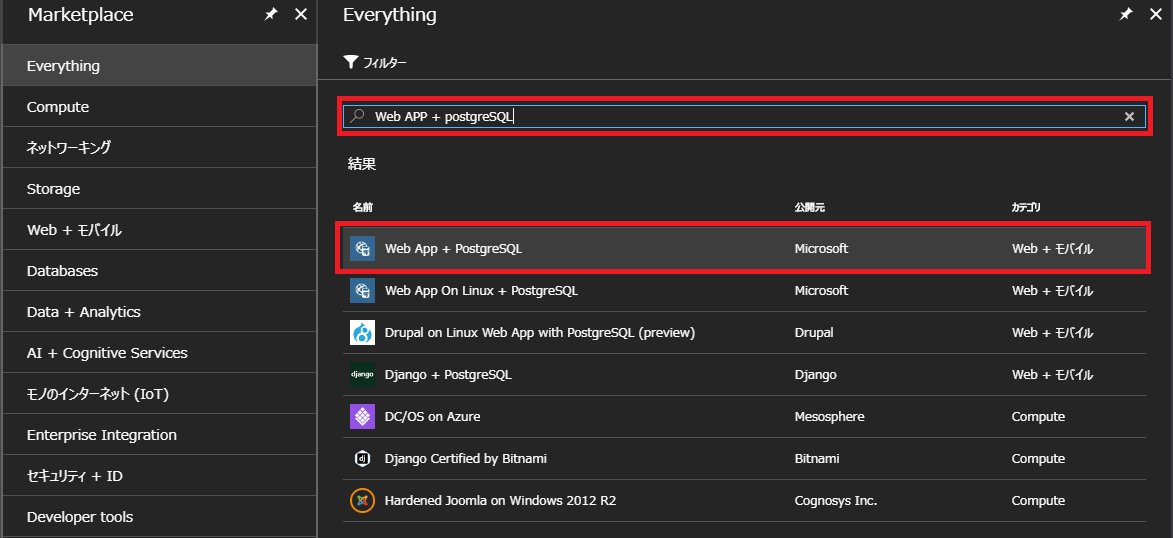1173x538 pixels.
Task: Select Django Certified by Bitnami name
Action: coord(465,458)
